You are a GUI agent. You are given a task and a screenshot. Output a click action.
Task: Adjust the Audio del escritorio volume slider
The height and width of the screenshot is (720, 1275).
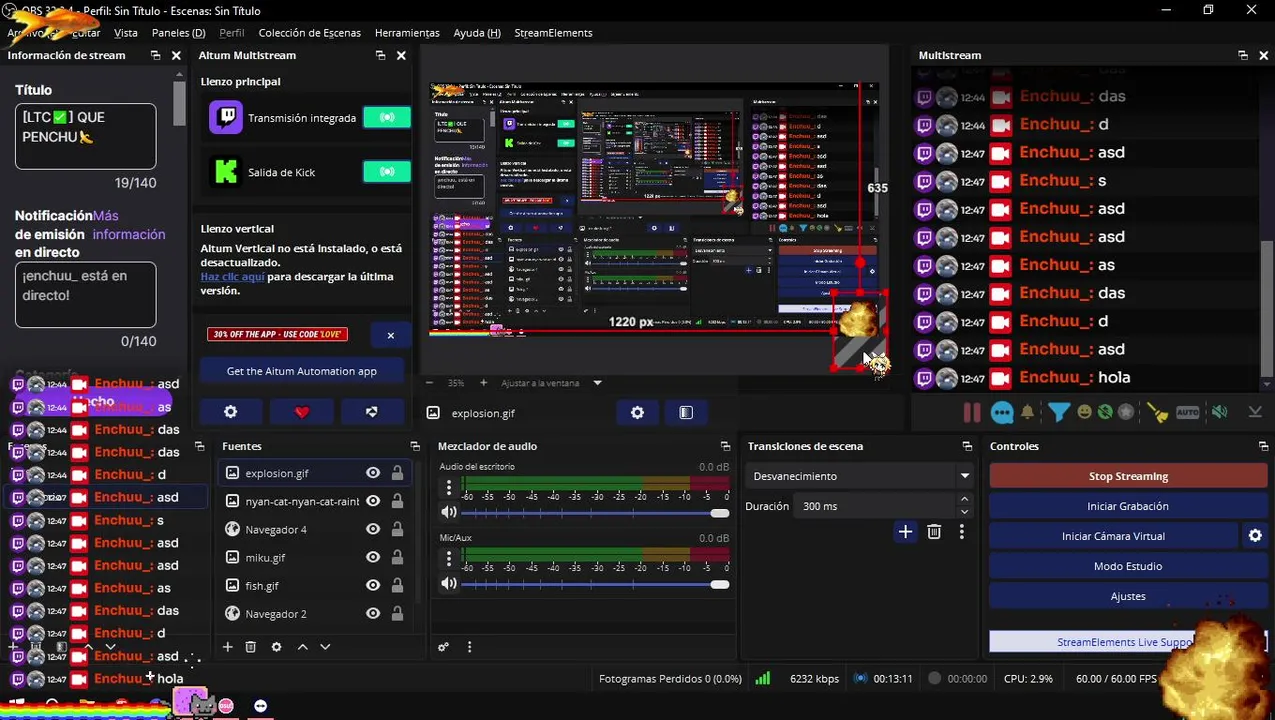tap(594, 513)
